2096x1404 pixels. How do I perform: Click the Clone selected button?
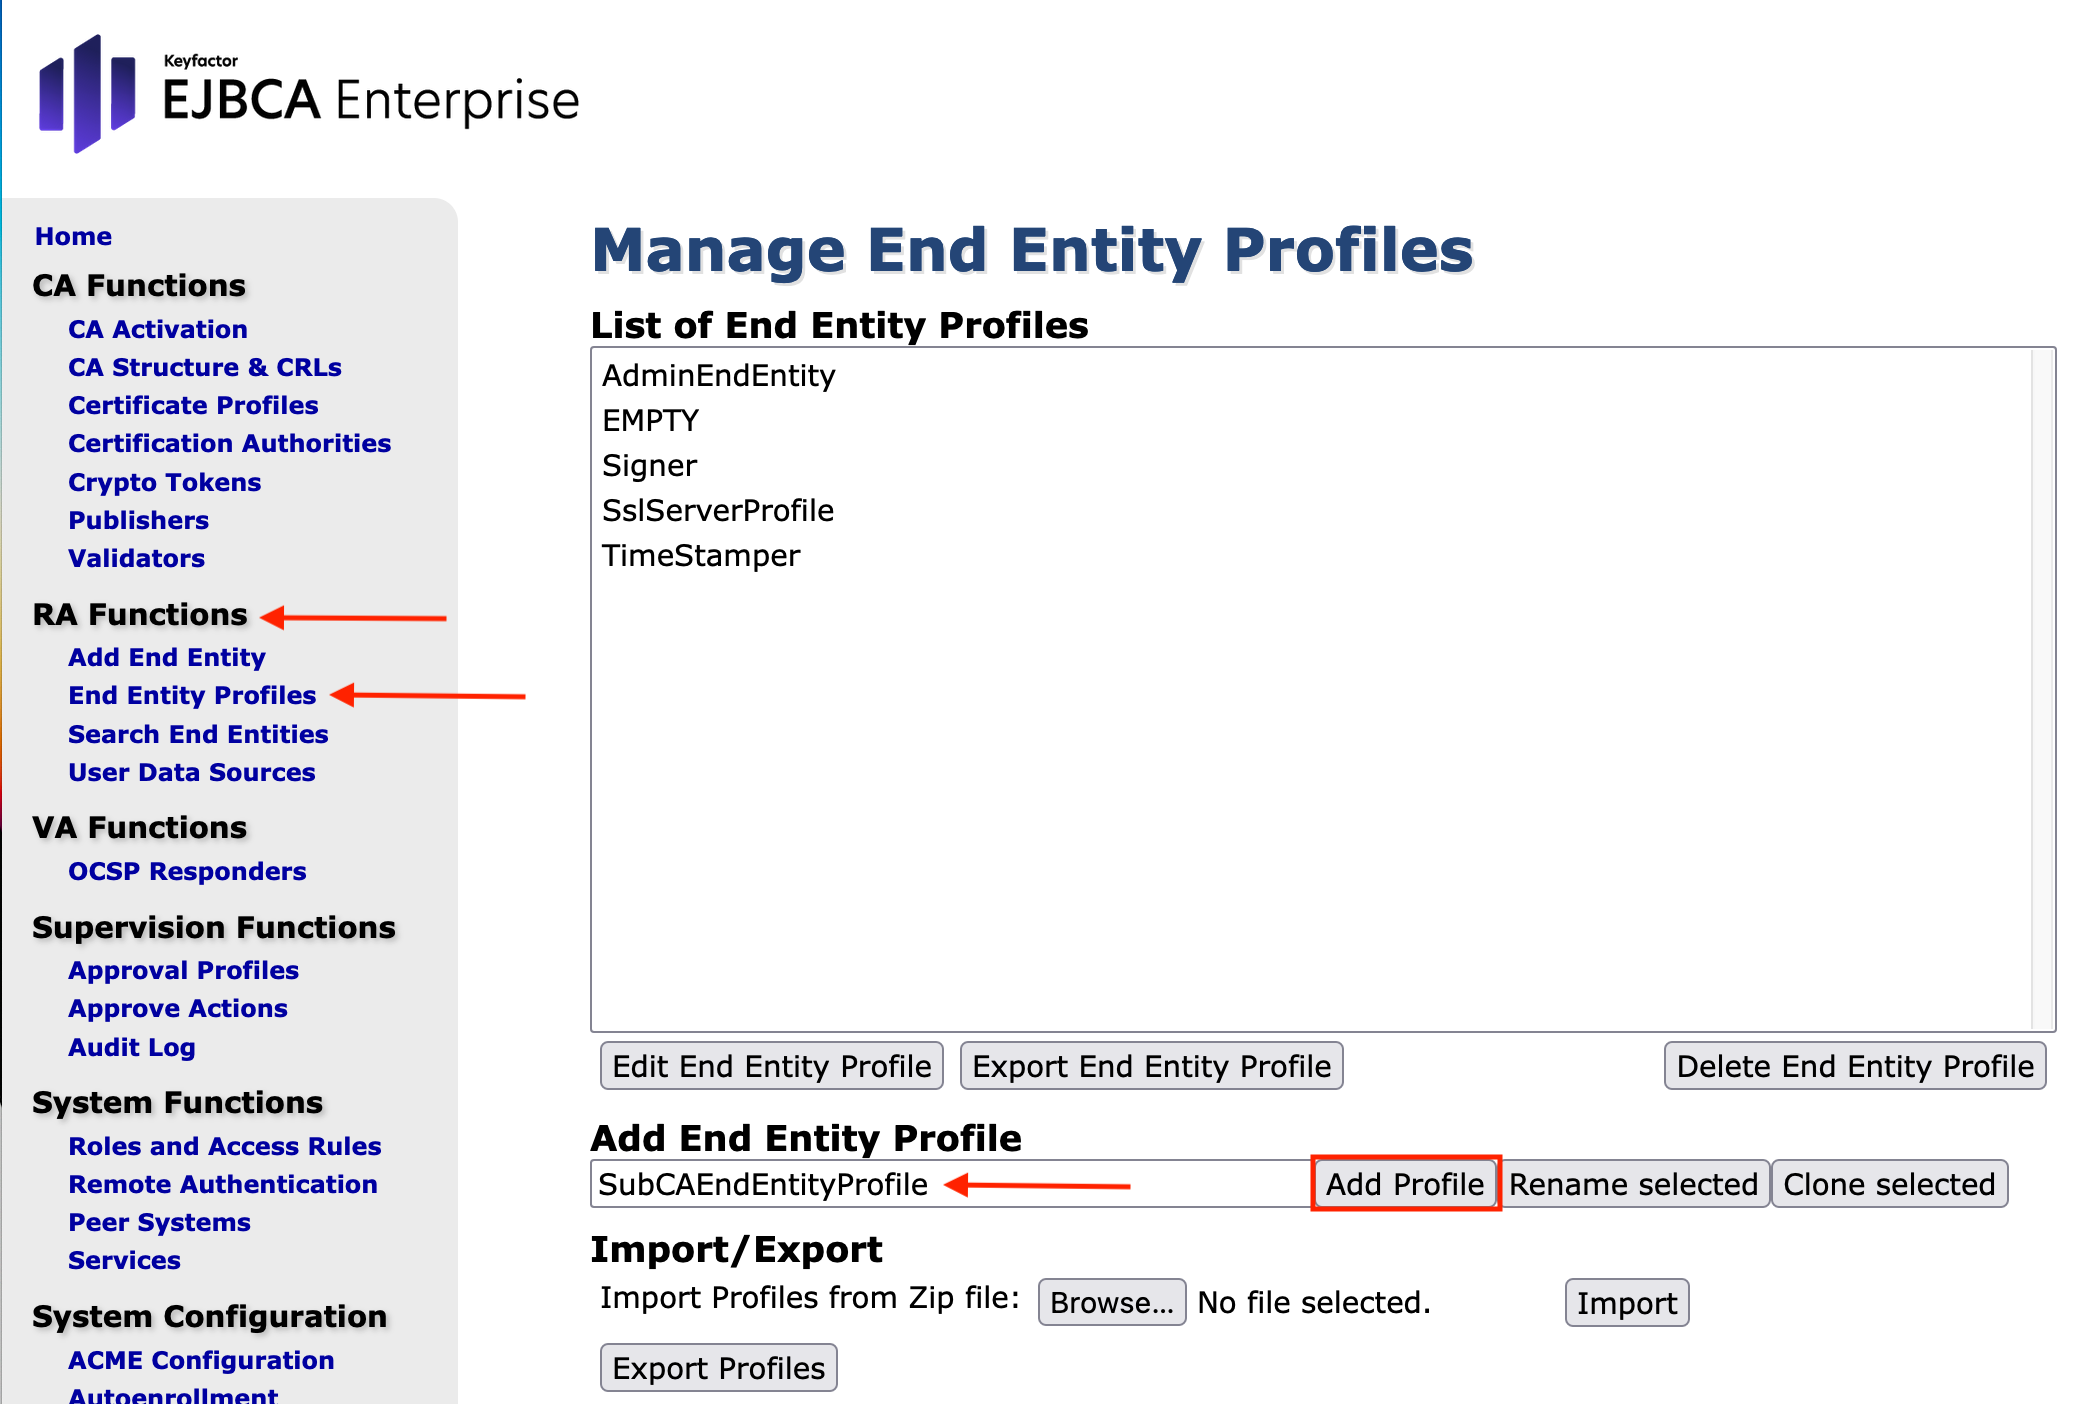[x=1889, y=1184]
